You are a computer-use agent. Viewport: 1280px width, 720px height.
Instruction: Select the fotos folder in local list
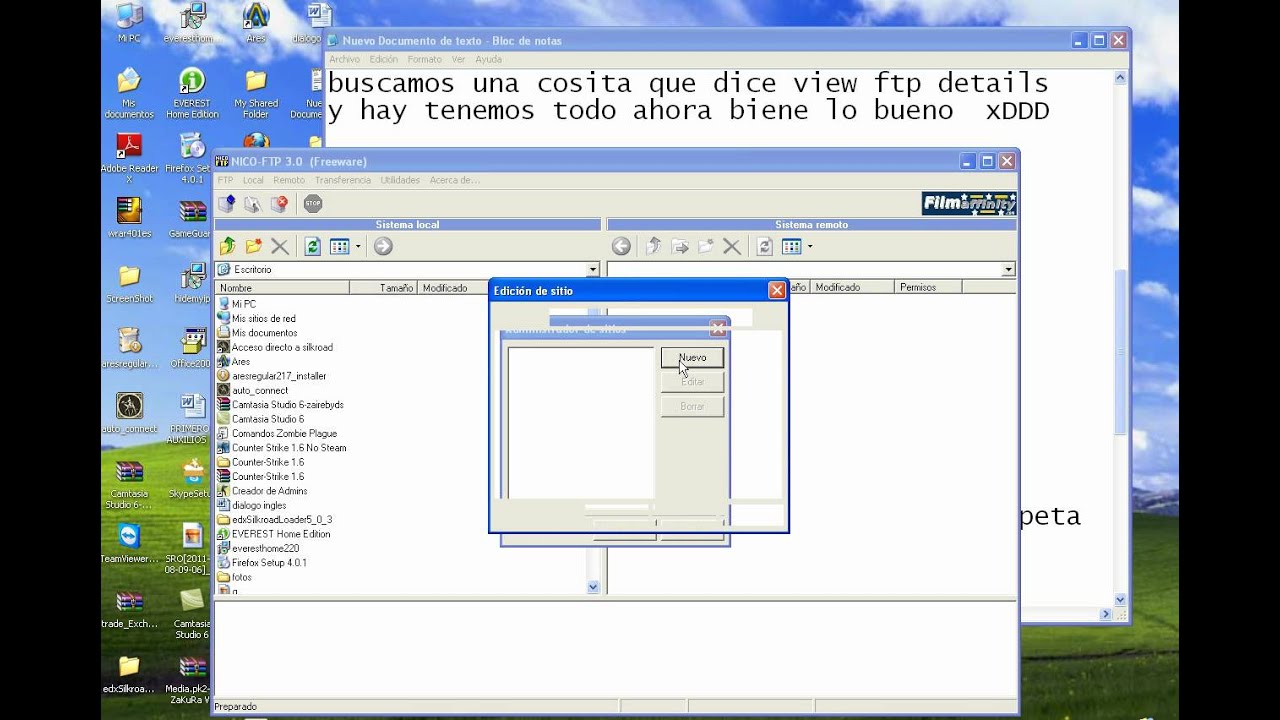(242, 577)
